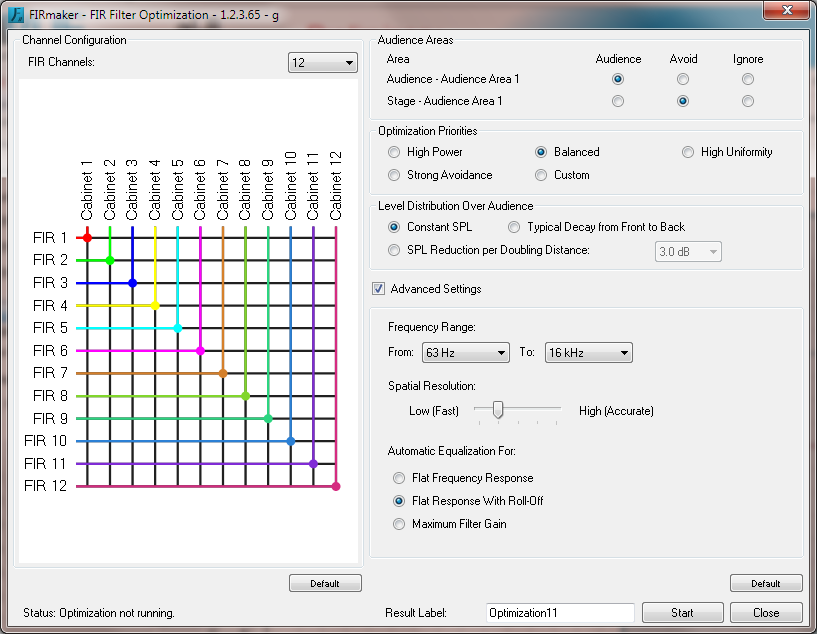This screenshot has height=634, width=817.
Task: Click the High (Accurate) slider label
Action: [616, 411]
